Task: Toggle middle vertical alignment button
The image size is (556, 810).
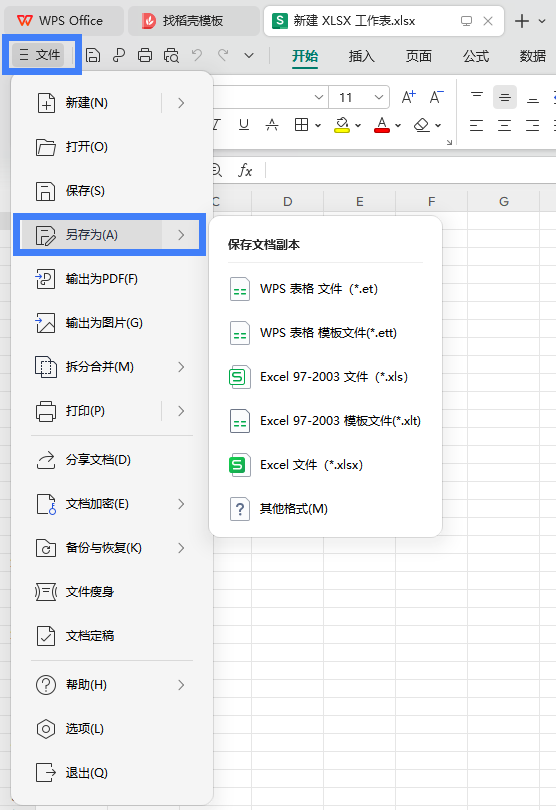Action: [505, 97]
